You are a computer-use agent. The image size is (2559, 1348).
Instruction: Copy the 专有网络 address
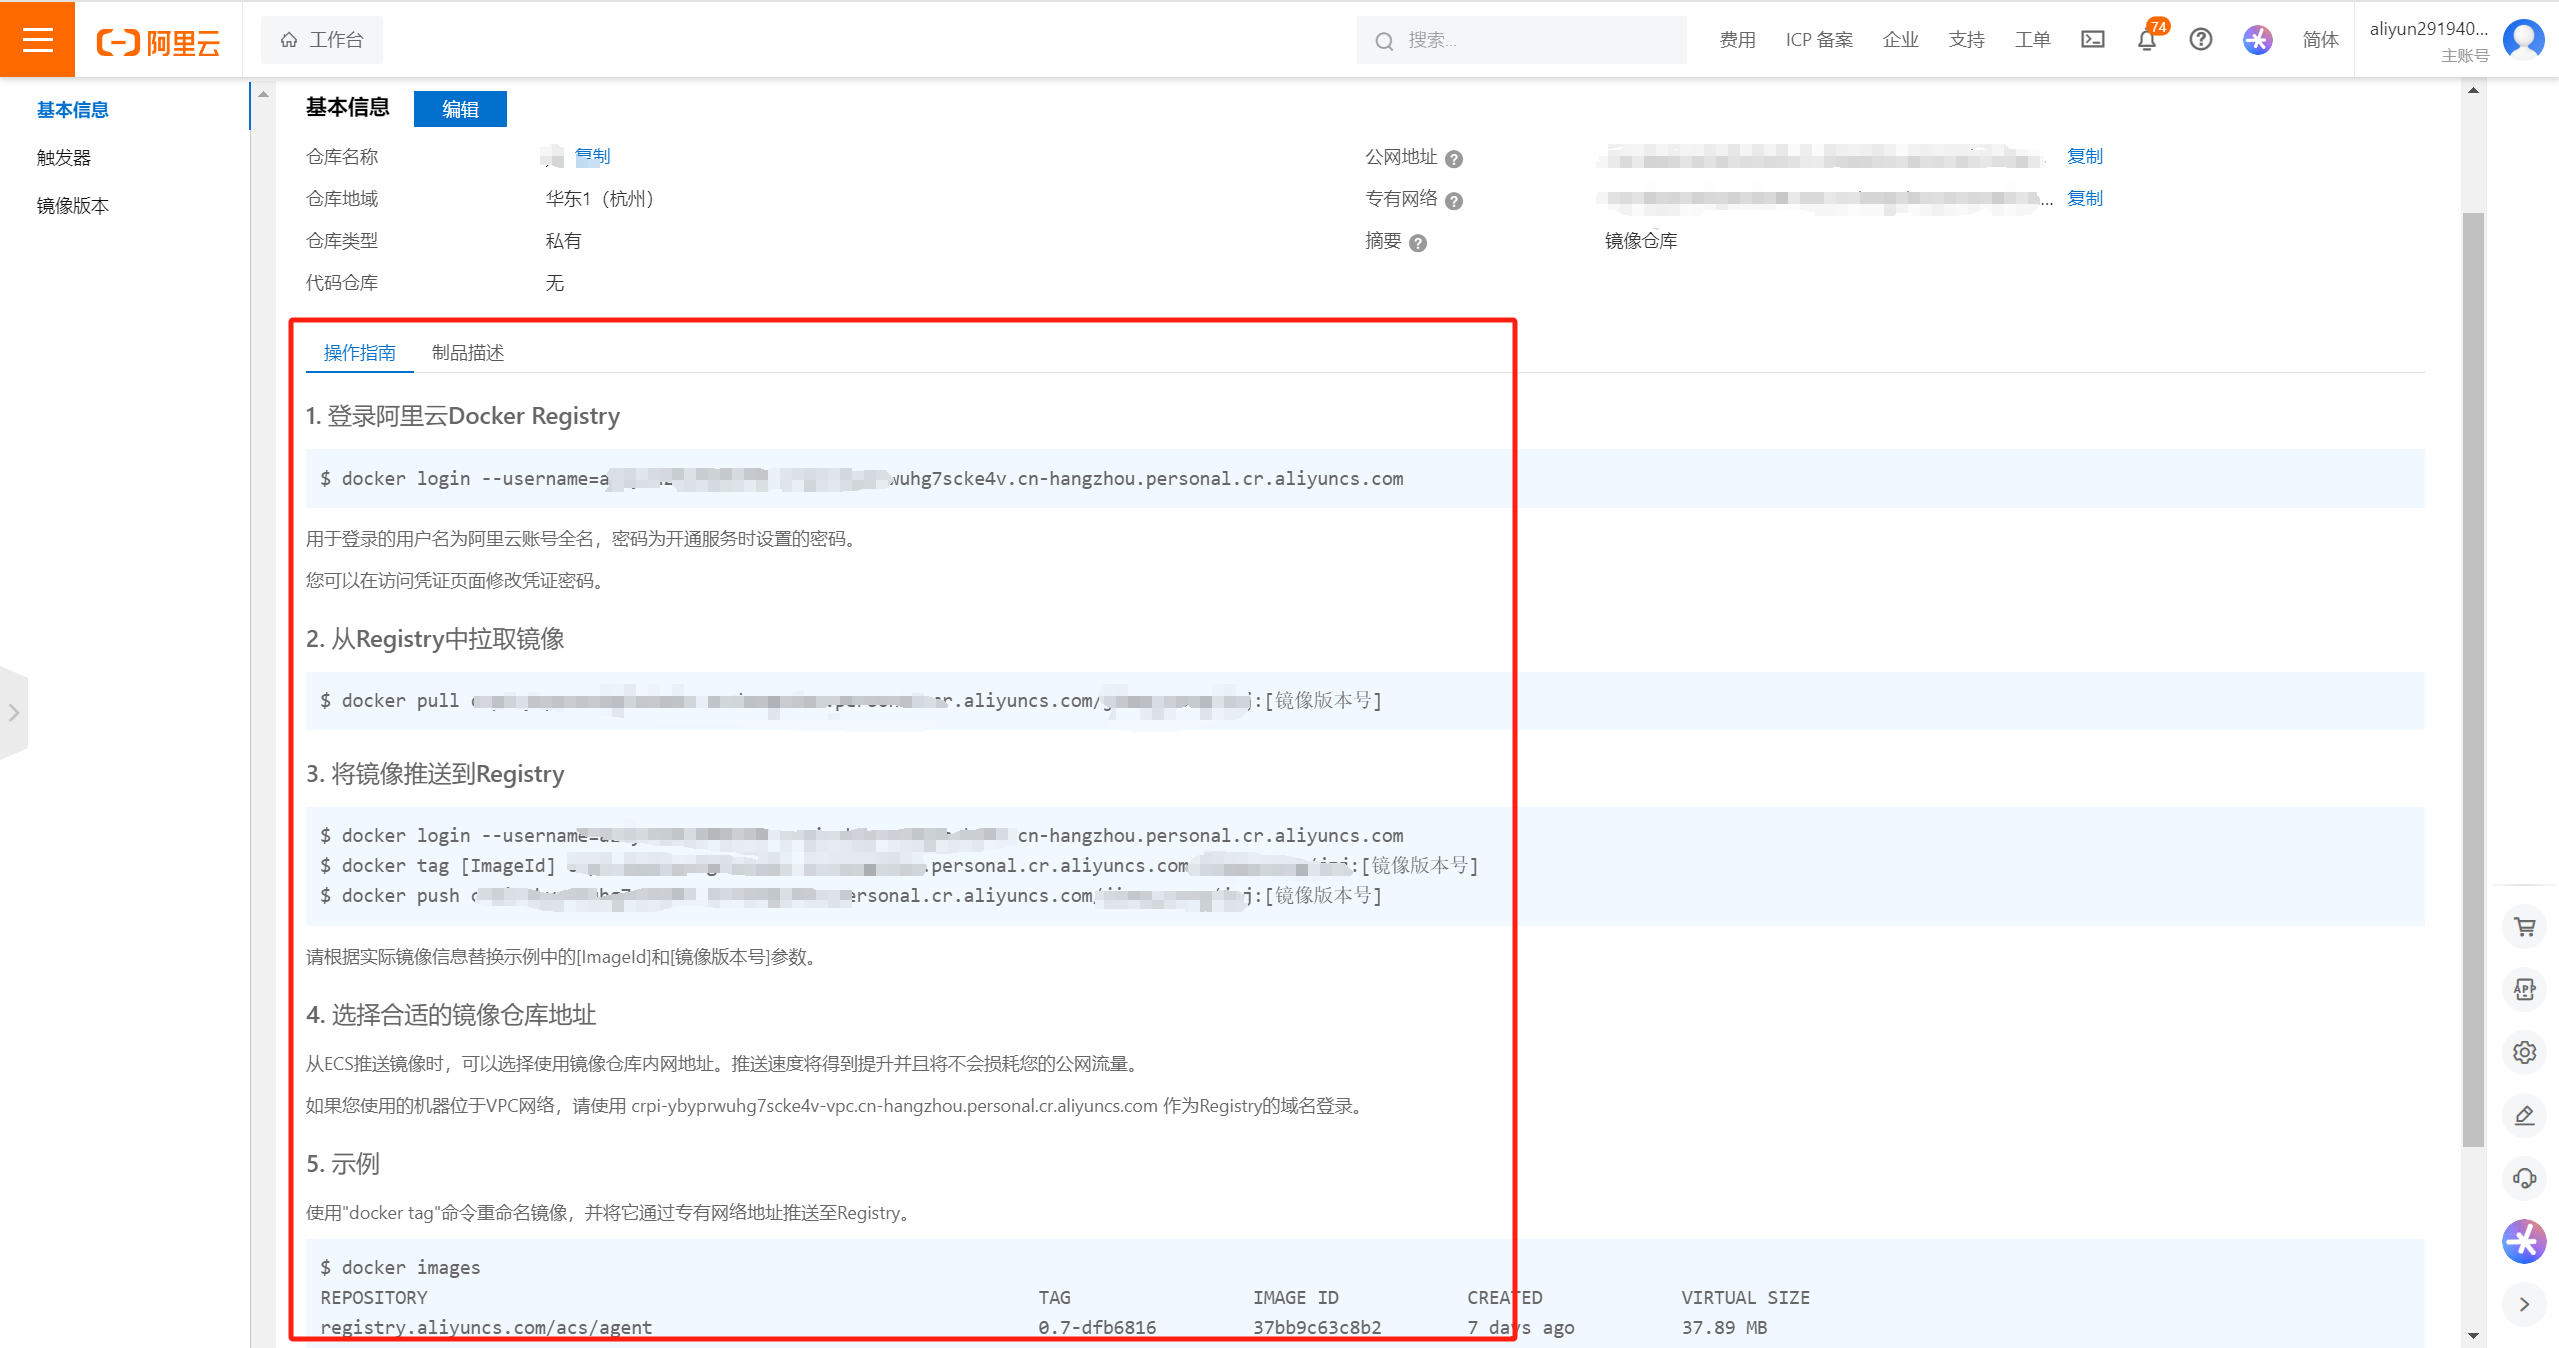coord(2084,198)
